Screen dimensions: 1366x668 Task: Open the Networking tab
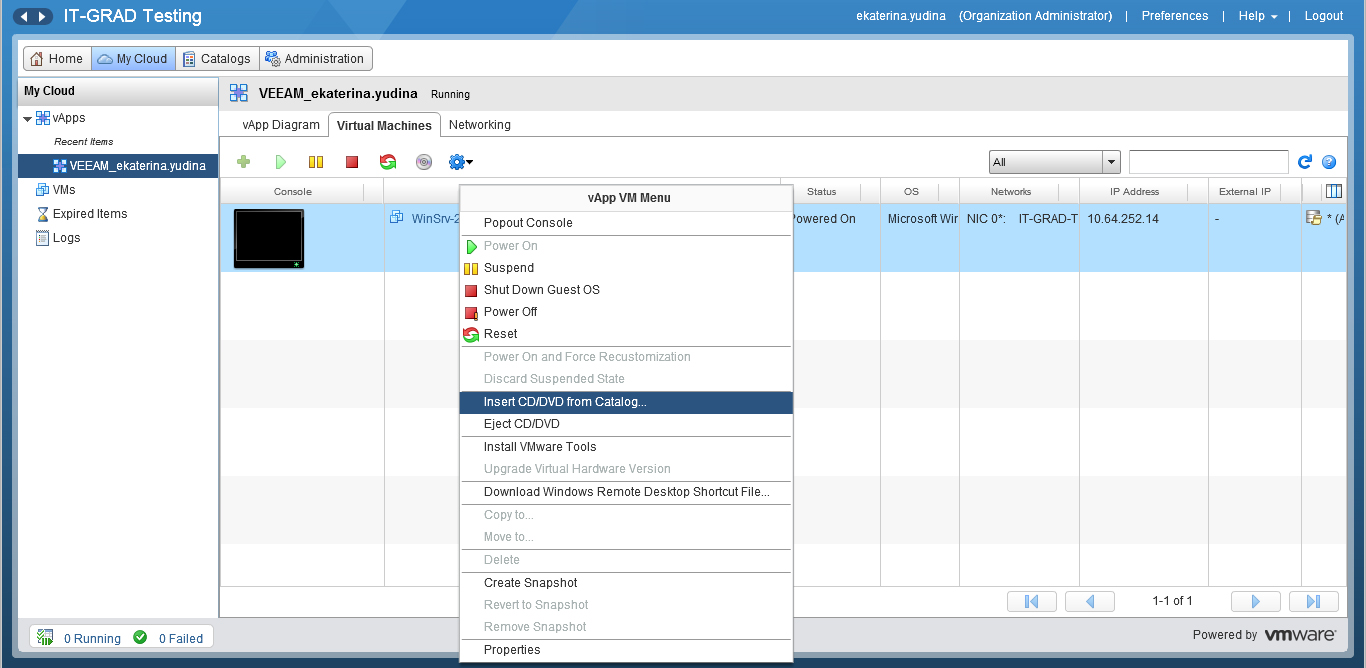479,125
